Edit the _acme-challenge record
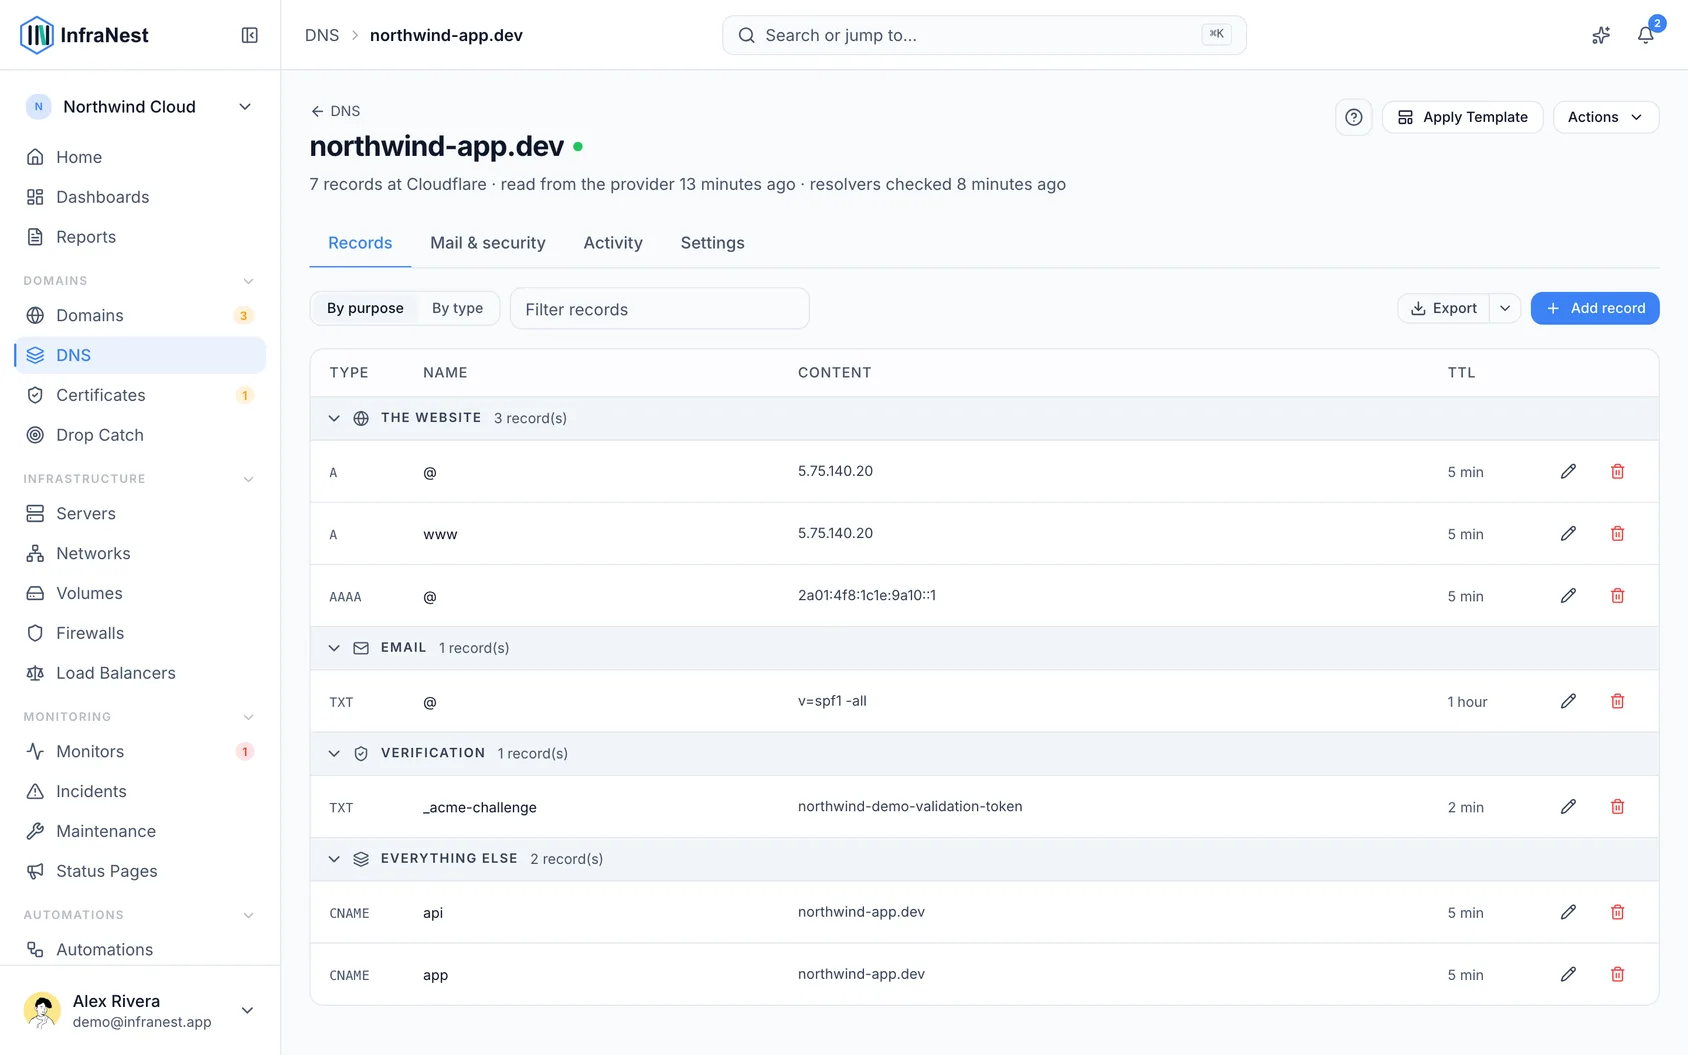Screen dimensions: 1688x1055 1568,807
